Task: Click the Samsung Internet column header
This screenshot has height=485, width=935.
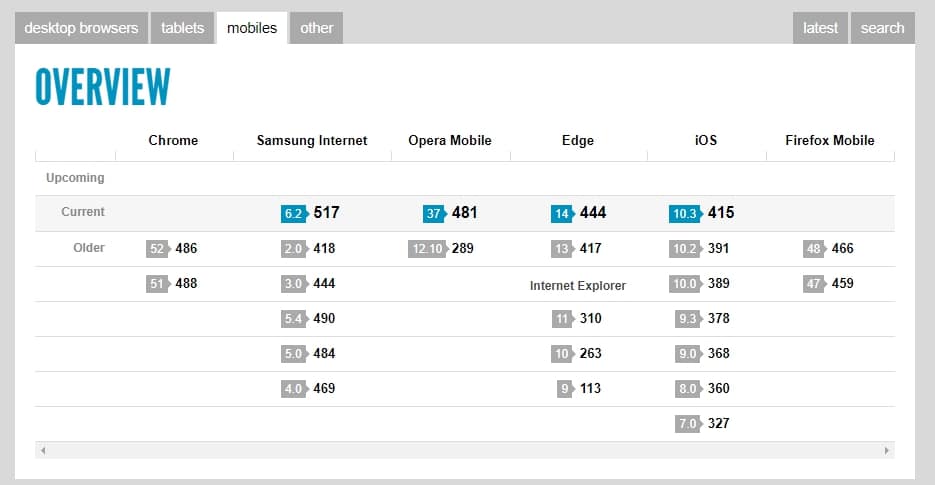Action: point(312,140)
